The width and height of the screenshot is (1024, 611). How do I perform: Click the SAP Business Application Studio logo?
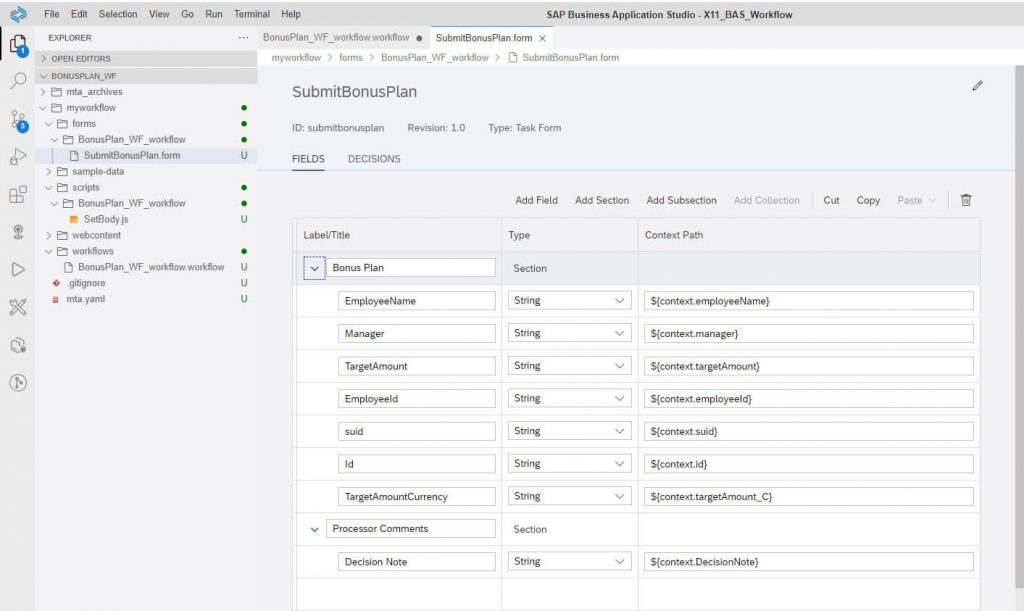tap(18, 14)
